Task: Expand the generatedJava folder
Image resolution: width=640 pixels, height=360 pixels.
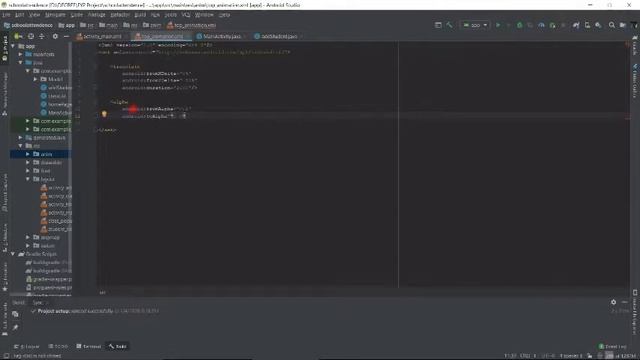Action: click(20, 138)
